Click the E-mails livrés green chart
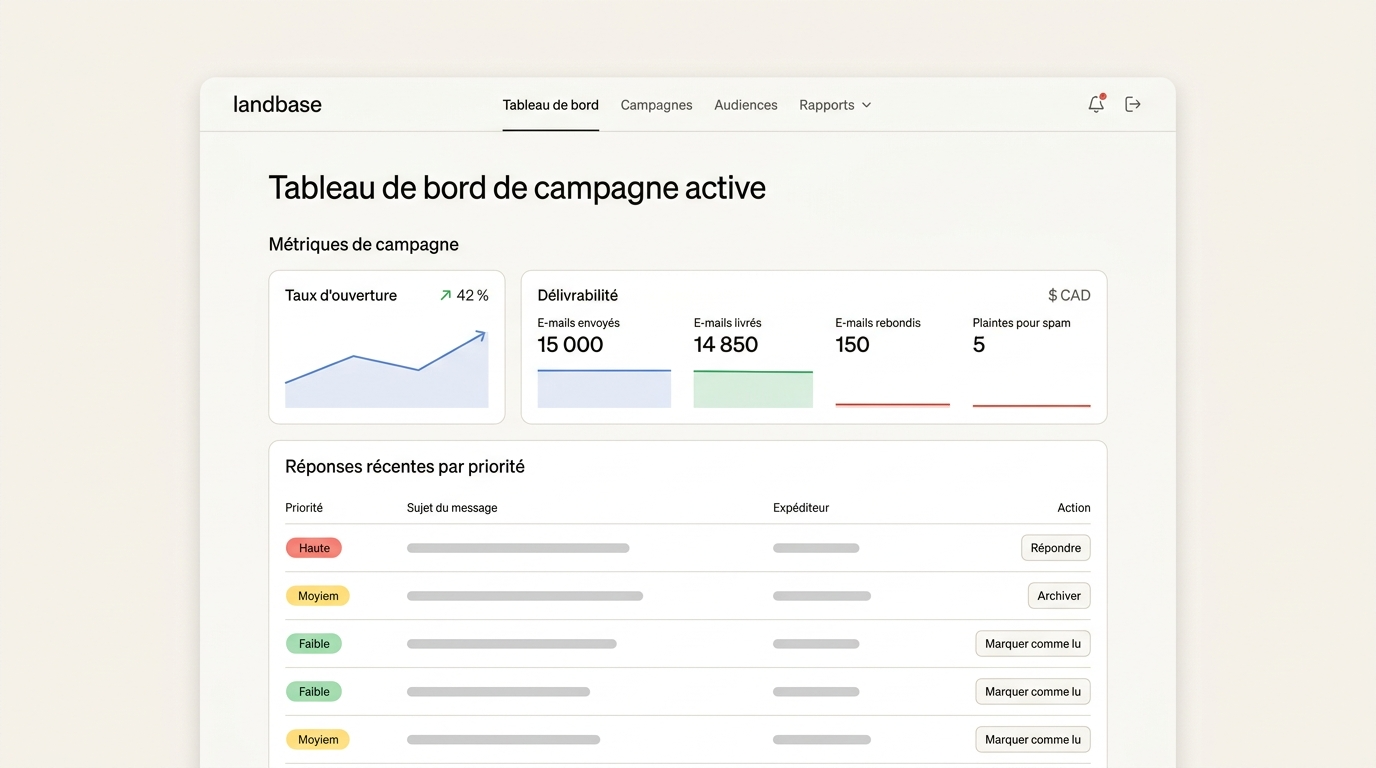Image resolution: width=1376 pixels, height=768 pixels. [753, 389]
